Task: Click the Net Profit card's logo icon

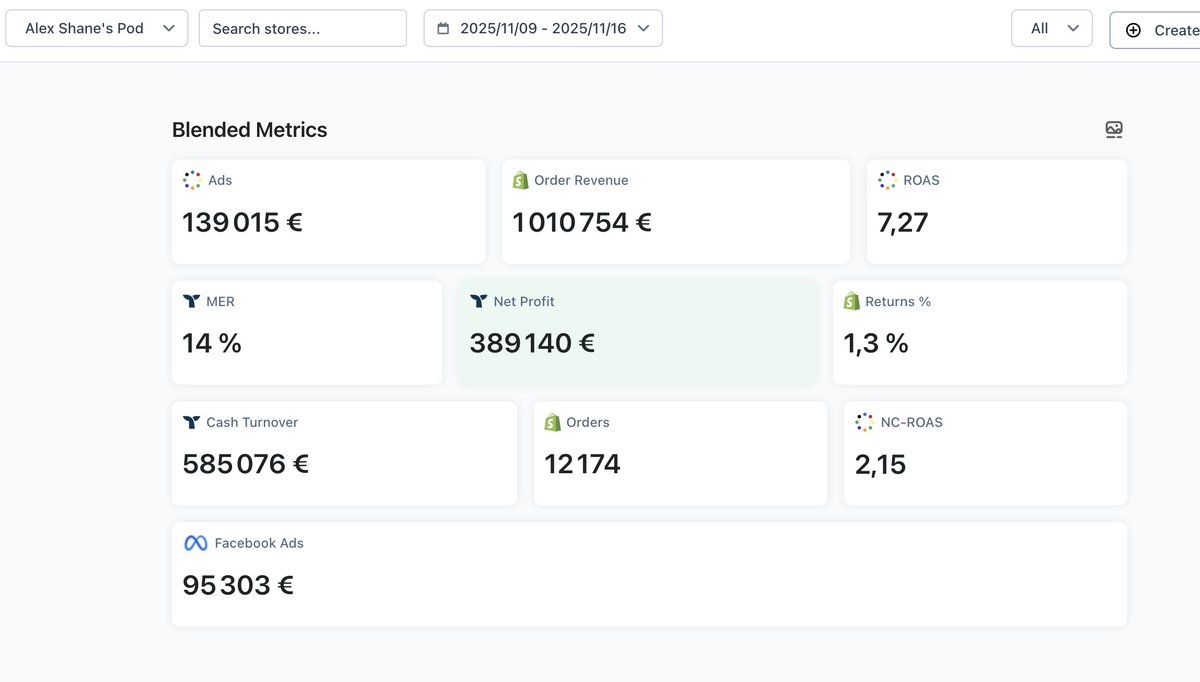Action: tap(479, 301)
